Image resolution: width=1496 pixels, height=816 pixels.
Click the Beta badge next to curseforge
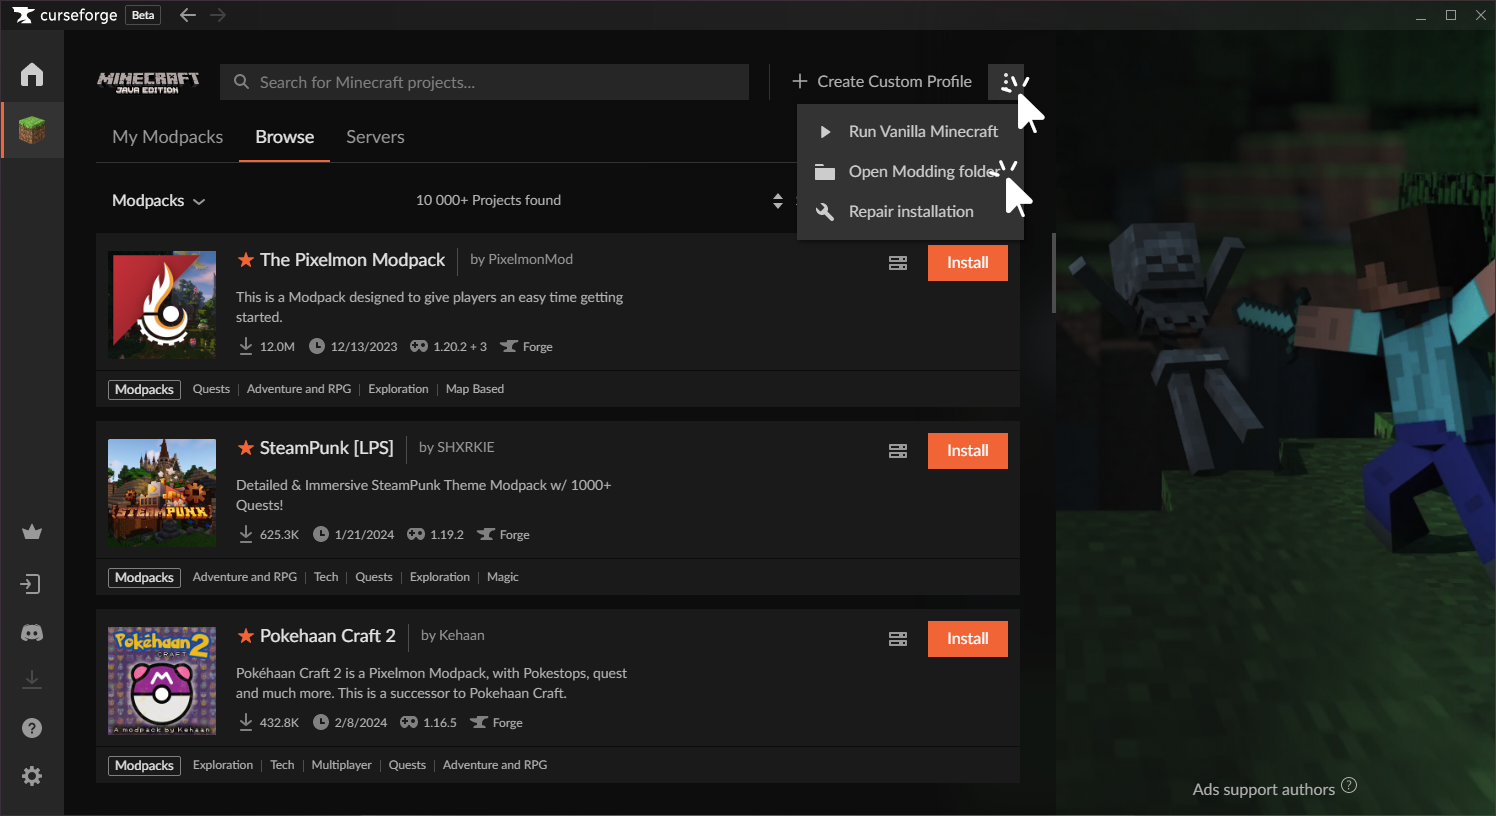click(x=143, y=15)
